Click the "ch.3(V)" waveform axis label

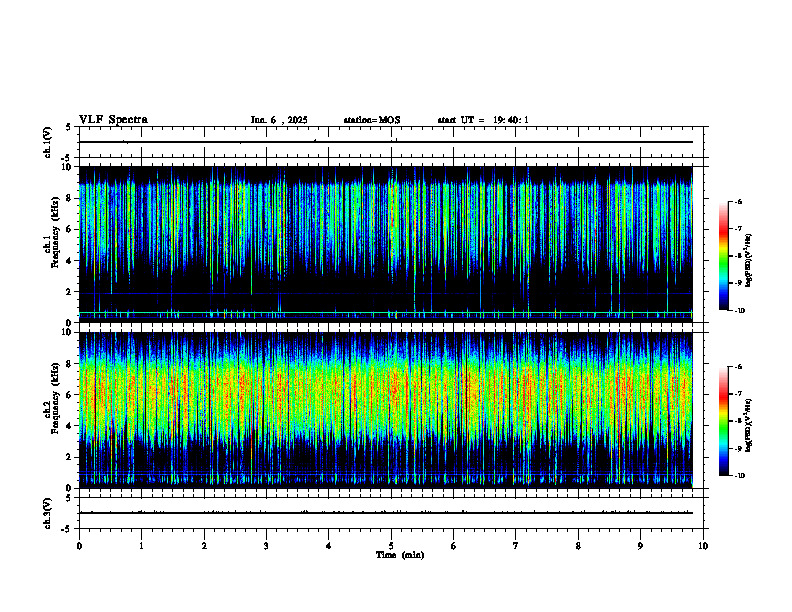coord(47,513)
